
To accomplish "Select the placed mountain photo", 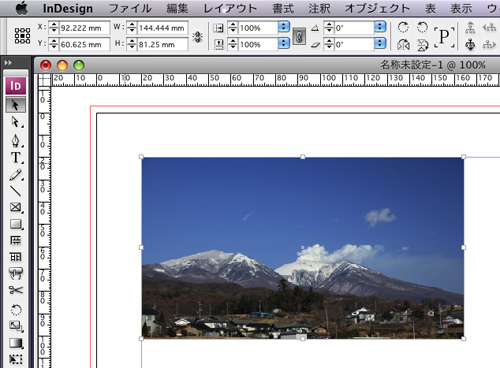I will coord(303,248).
